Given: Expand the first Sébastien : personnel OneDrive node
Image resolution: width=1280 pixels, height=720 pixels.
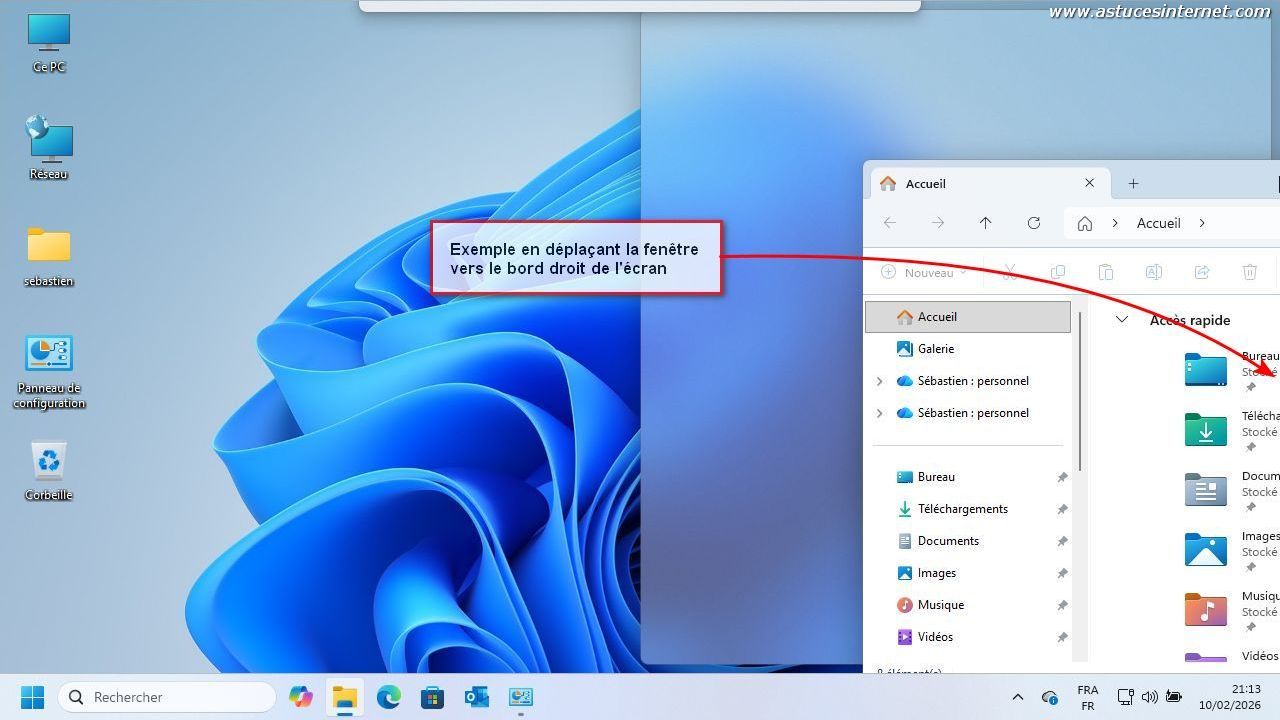Looking at the screenshot, I should pos(879,381).
